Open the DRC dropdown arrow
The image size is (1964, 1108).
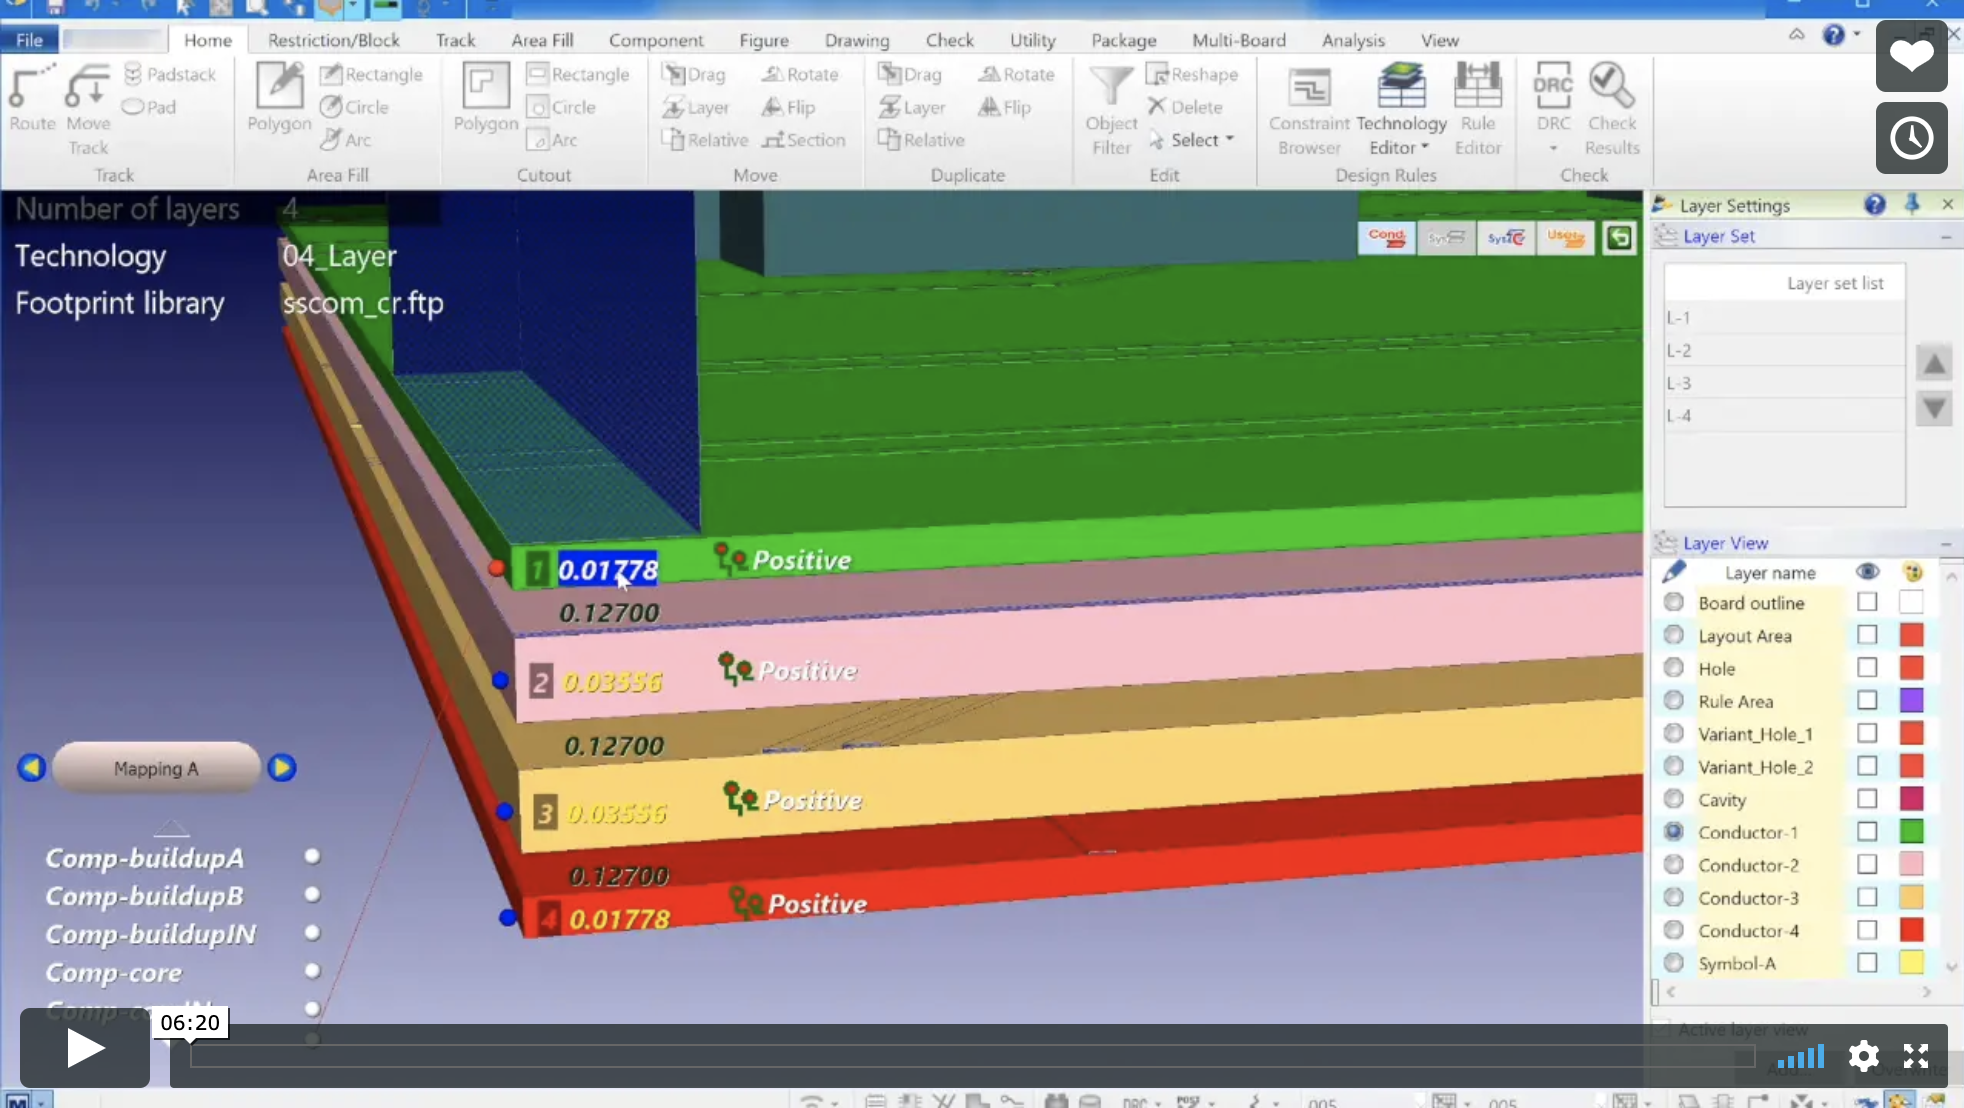tap(1553, 145)
